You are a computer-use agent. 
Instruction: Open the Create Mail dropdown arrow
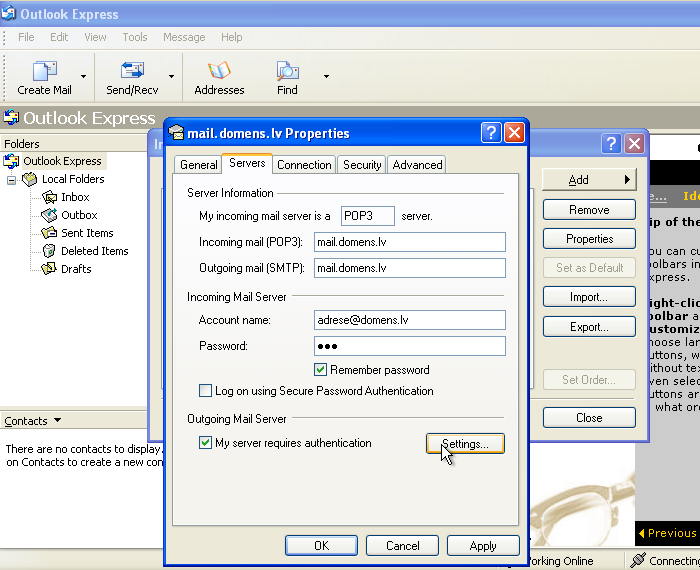pos(83,76)
